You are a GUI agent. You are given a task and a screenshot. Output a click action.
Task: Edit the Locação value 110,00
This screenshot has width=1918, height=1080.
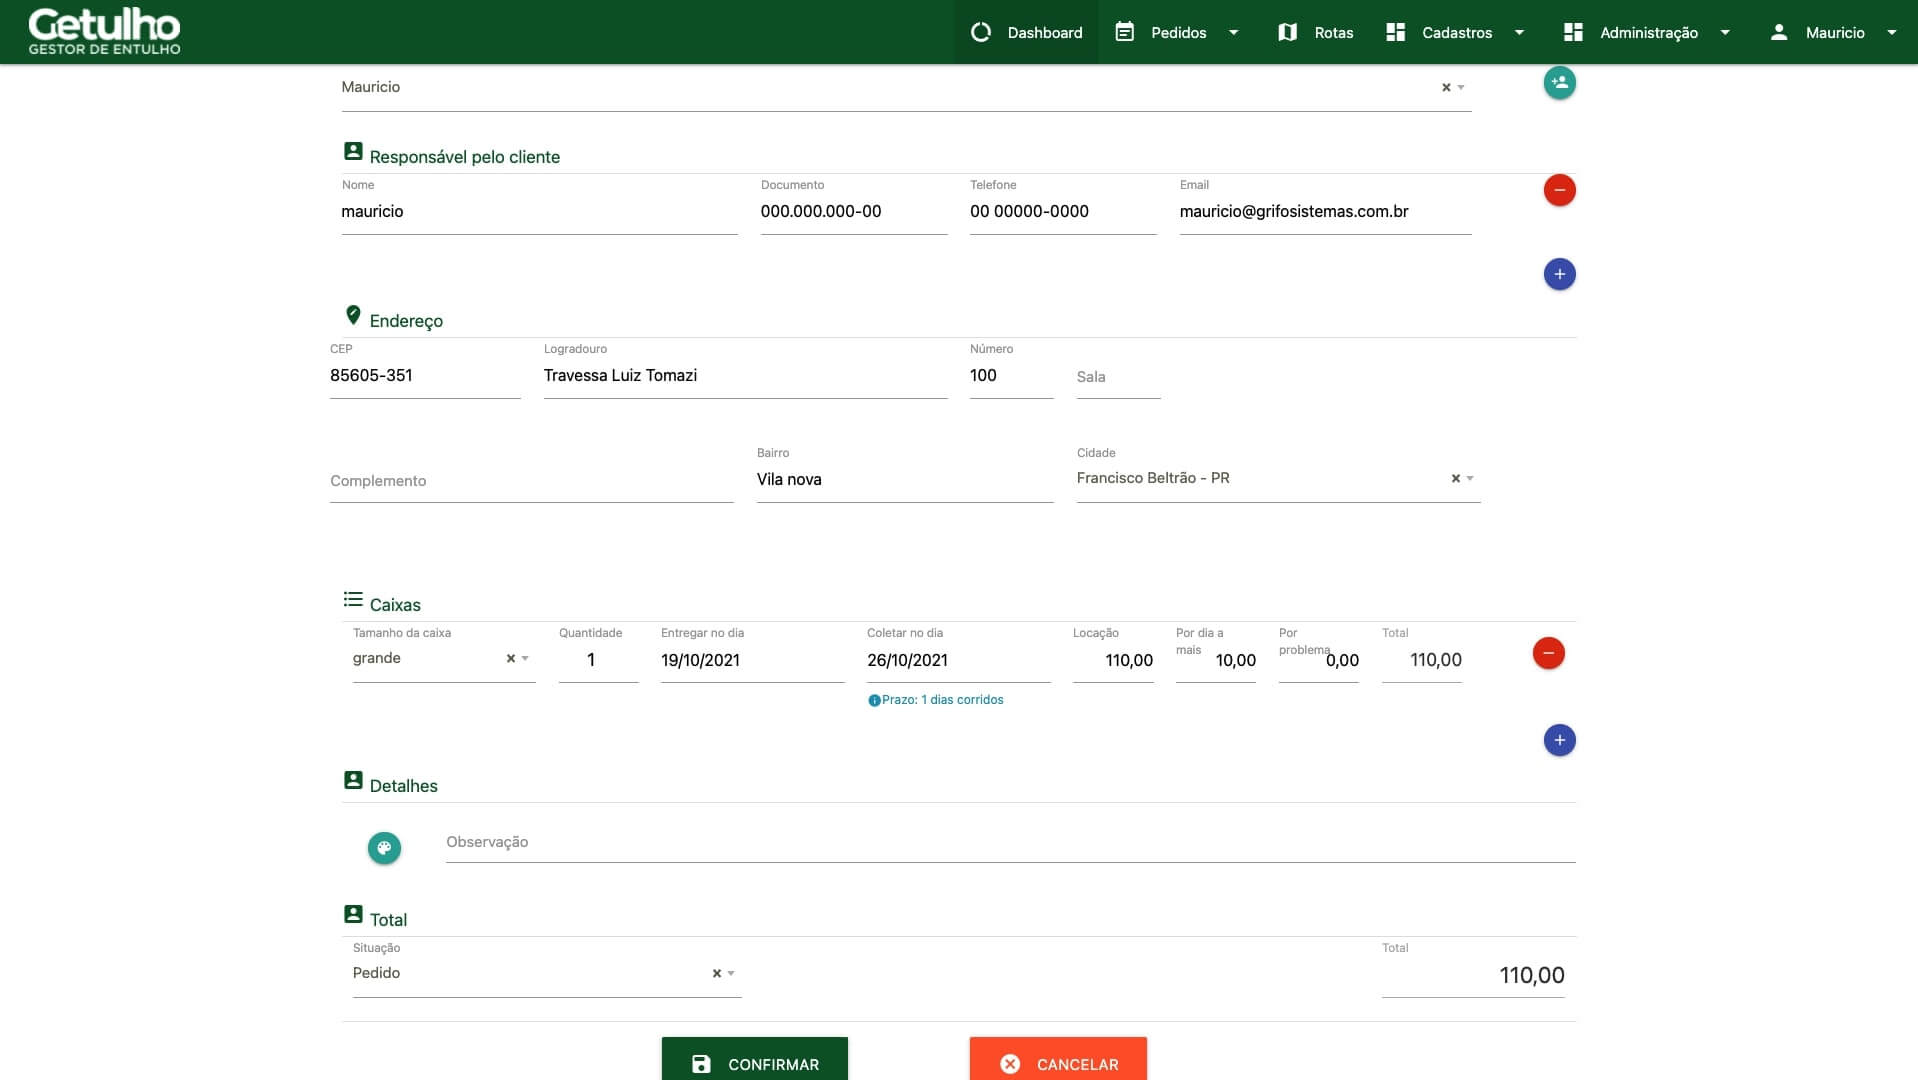pyautogui.click(x=1113, y=660)
